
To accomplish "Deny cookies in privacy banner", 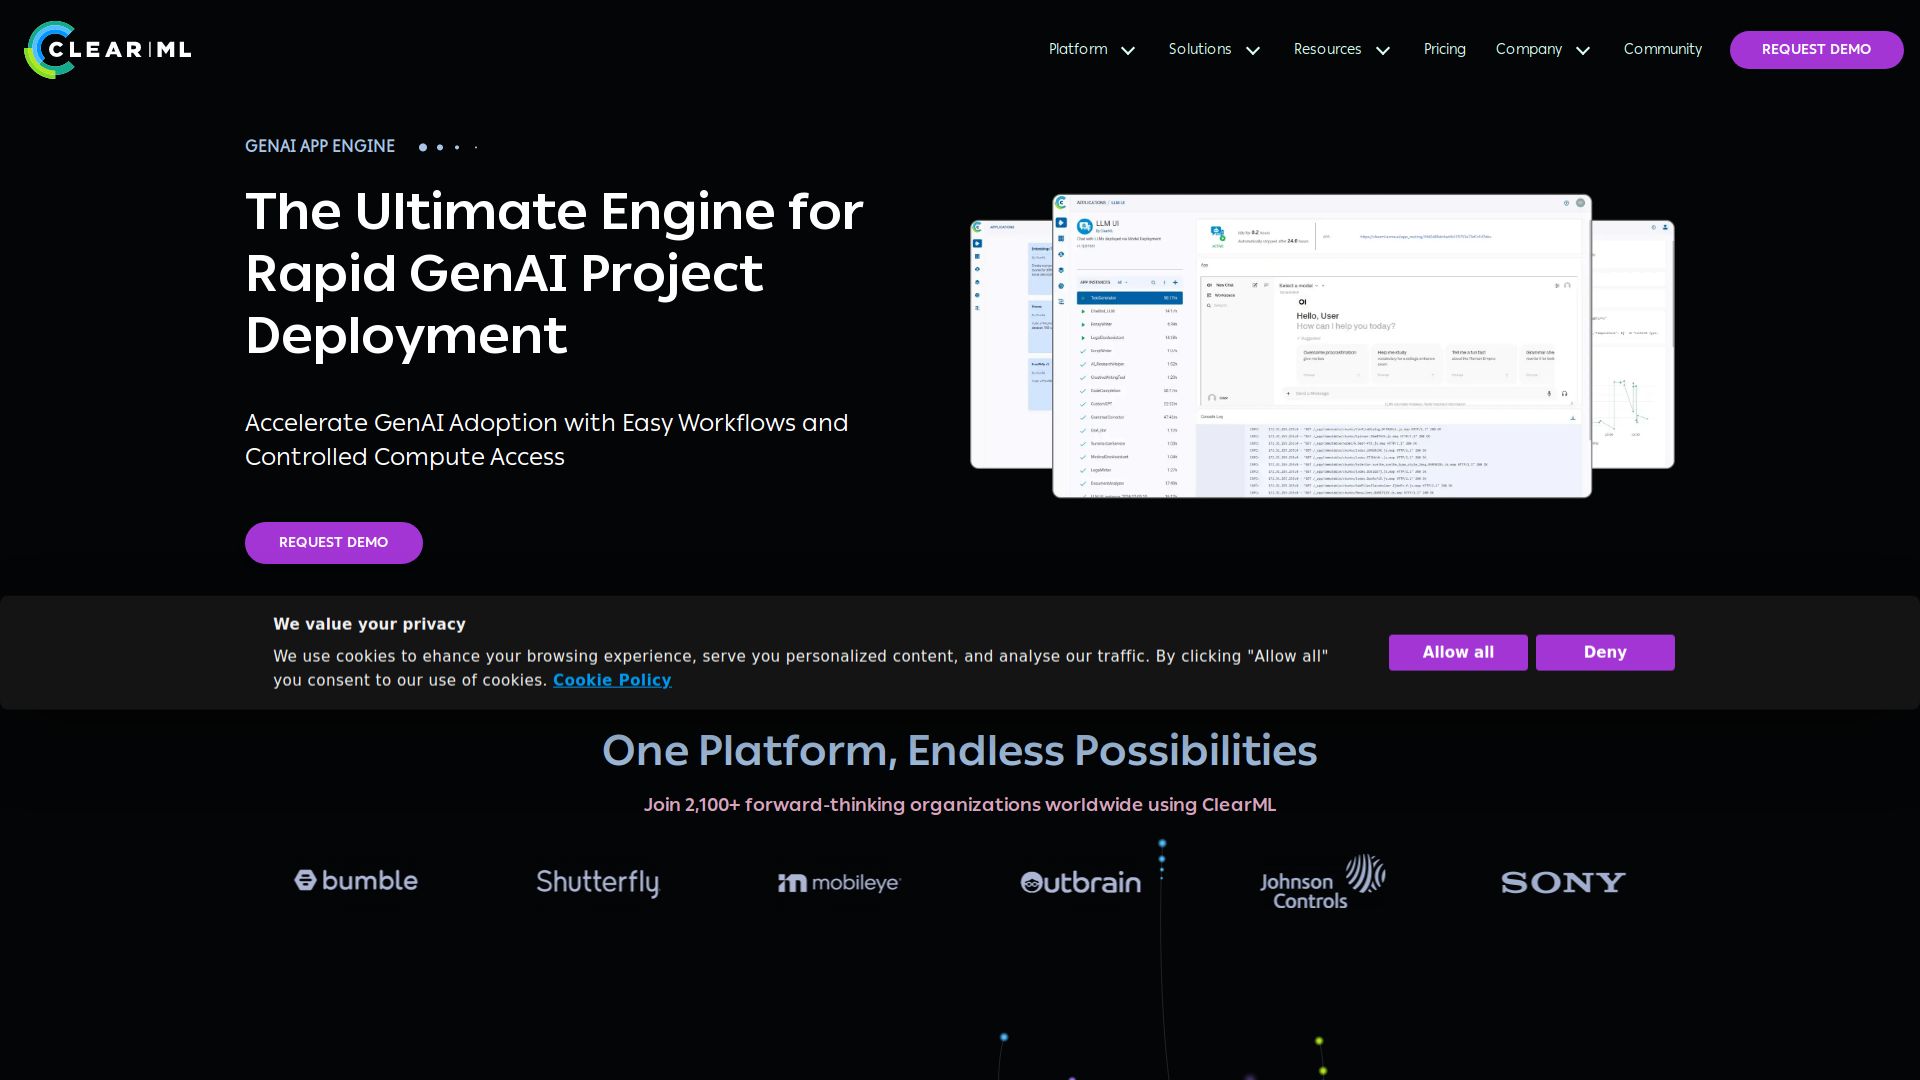I will coord(1604,652).
